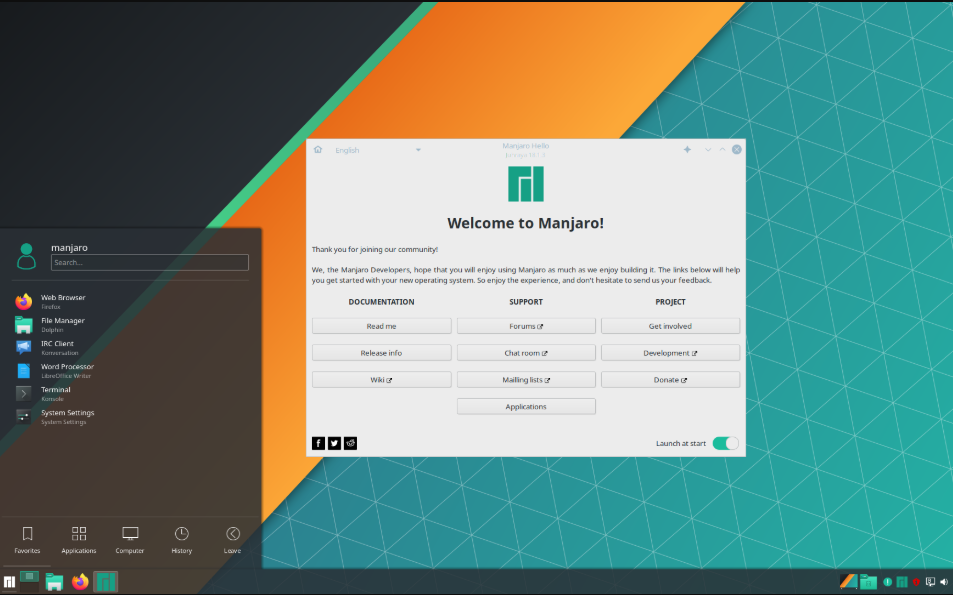Viewport: 953px width, 595px height.
Task: Click the red shield update tray icon
Action: click(917, 582)
